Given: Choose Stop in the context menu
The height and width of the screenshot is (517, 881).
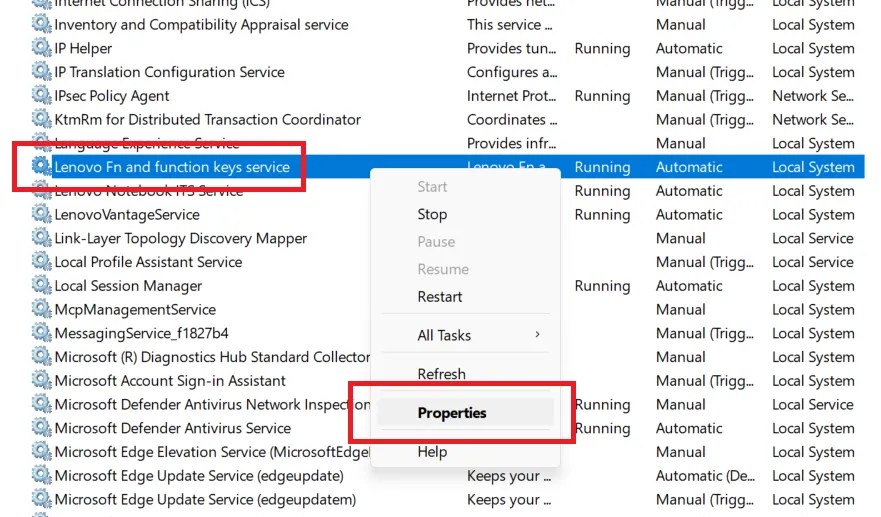Looking at the screenshot, I should tap(432, 214).
